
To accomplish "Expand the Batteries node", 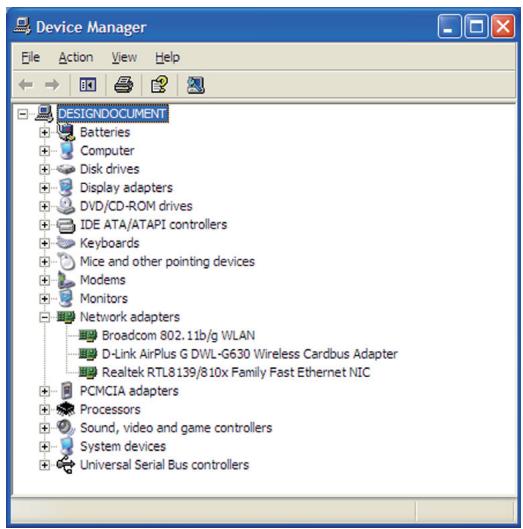I will [44, 132].
